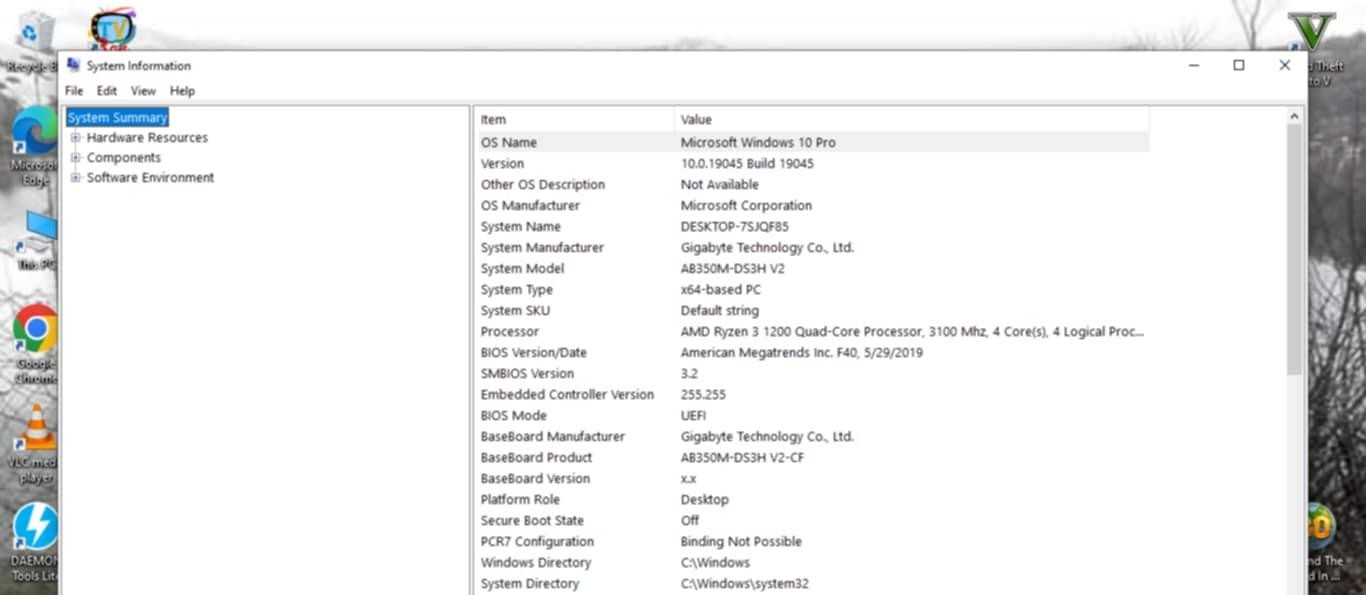Click the System Information title bar icon
This screenshot has width=1366, height=595.
pos(73,65)
